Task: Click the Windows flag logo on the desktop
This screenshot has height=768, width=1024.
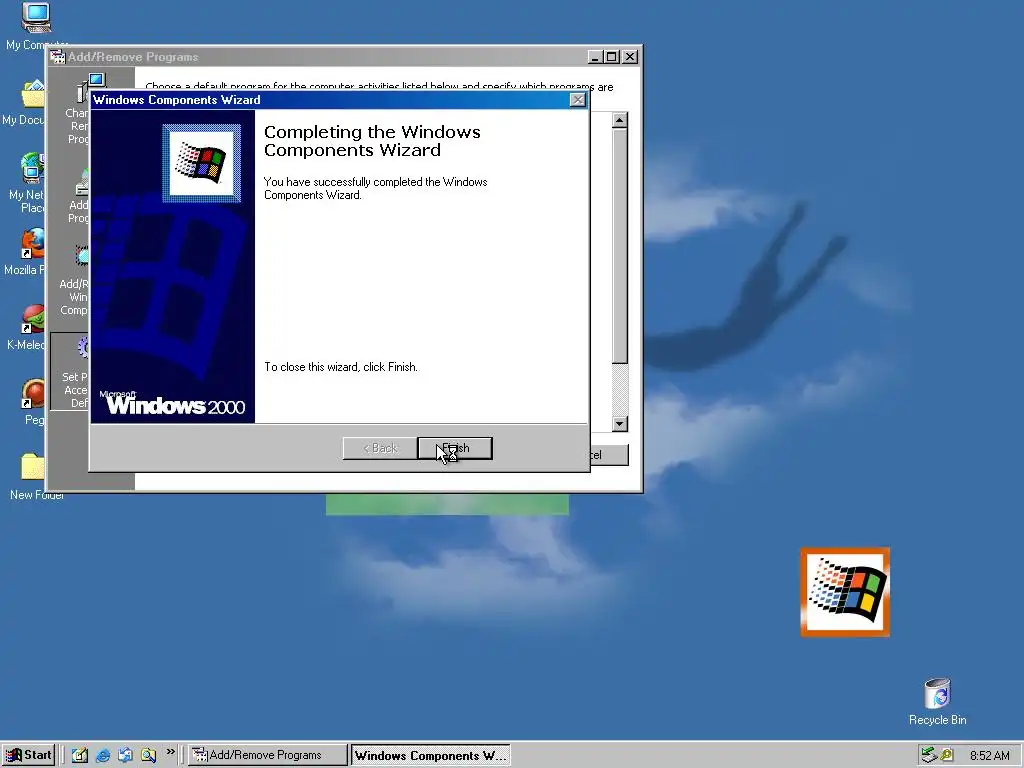Action: tap(845, 592)
